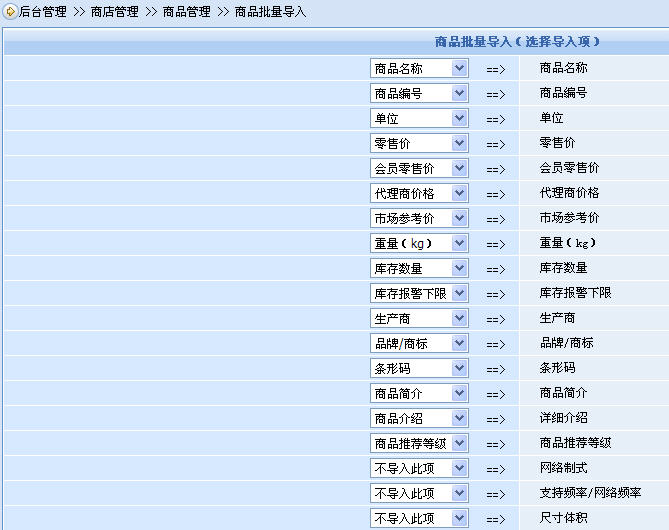Open the dropdown mapped to 尺寸体积
The image size is (669, 530).
pos(418,518)
